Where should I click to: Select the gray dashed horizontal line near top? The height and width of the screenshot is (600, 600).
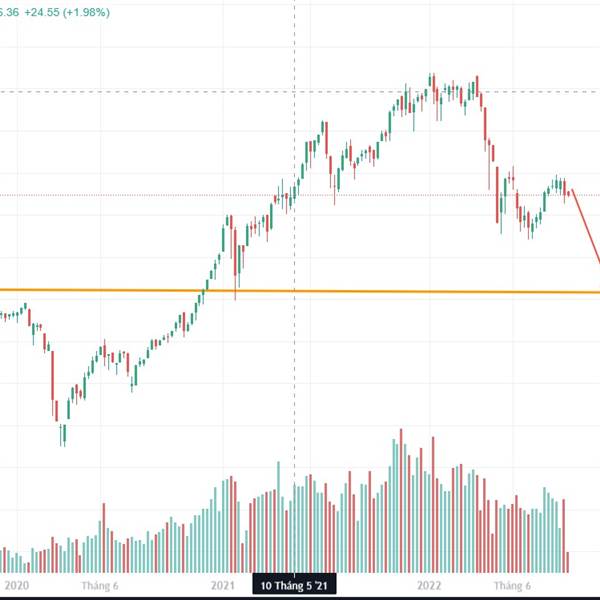[150, 92]
